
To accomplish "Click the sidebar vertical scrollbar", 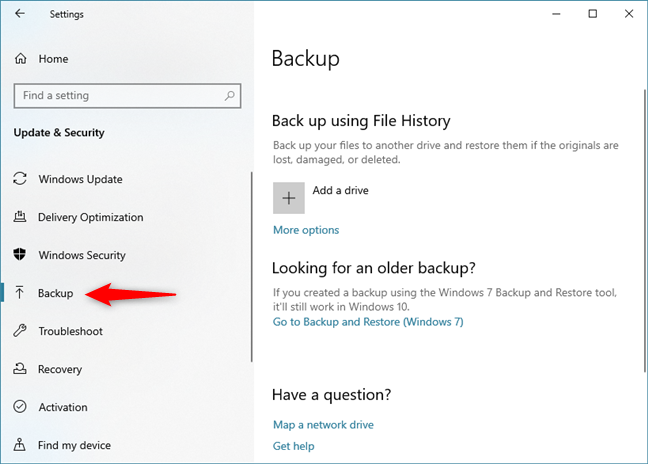I will point(251,267).
